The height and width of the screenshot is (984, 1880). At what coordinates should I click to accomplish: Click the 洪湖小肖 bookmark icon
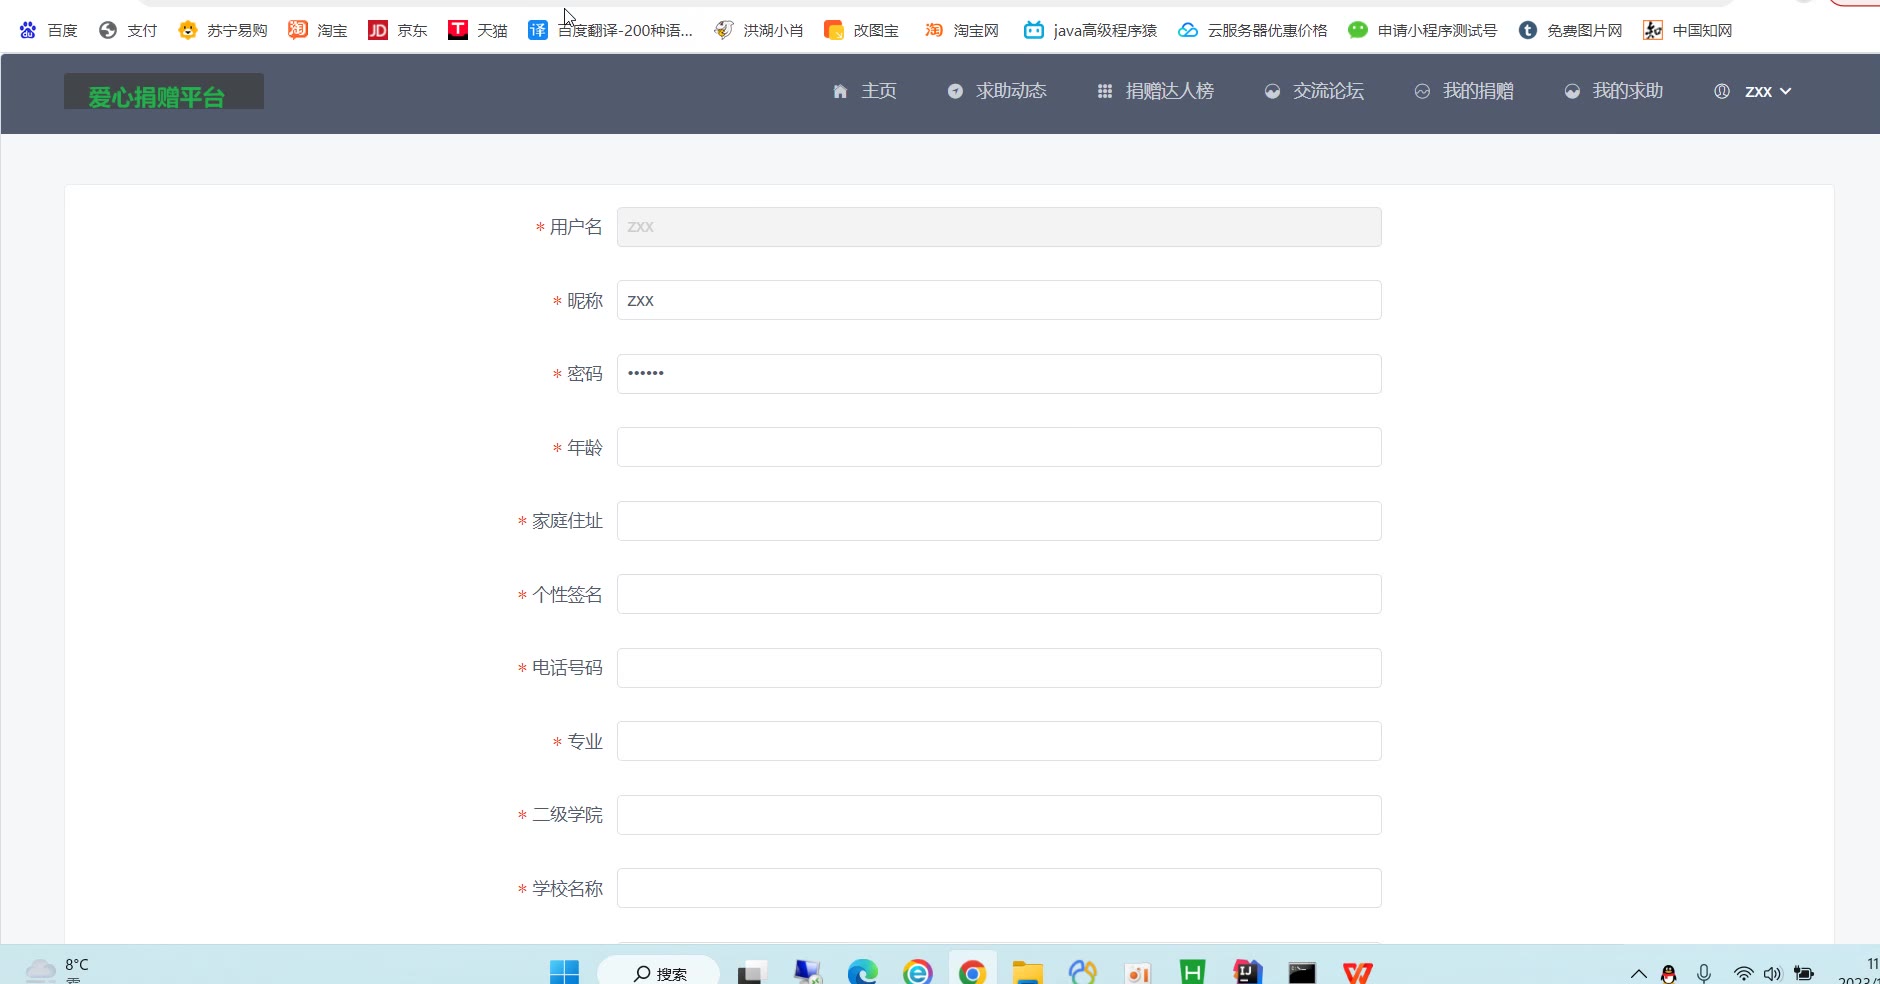(x=724, y=30)
